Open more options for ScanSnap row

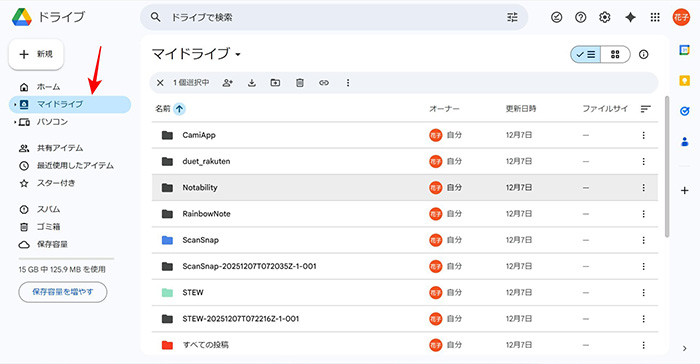click(x=643, y=240)
